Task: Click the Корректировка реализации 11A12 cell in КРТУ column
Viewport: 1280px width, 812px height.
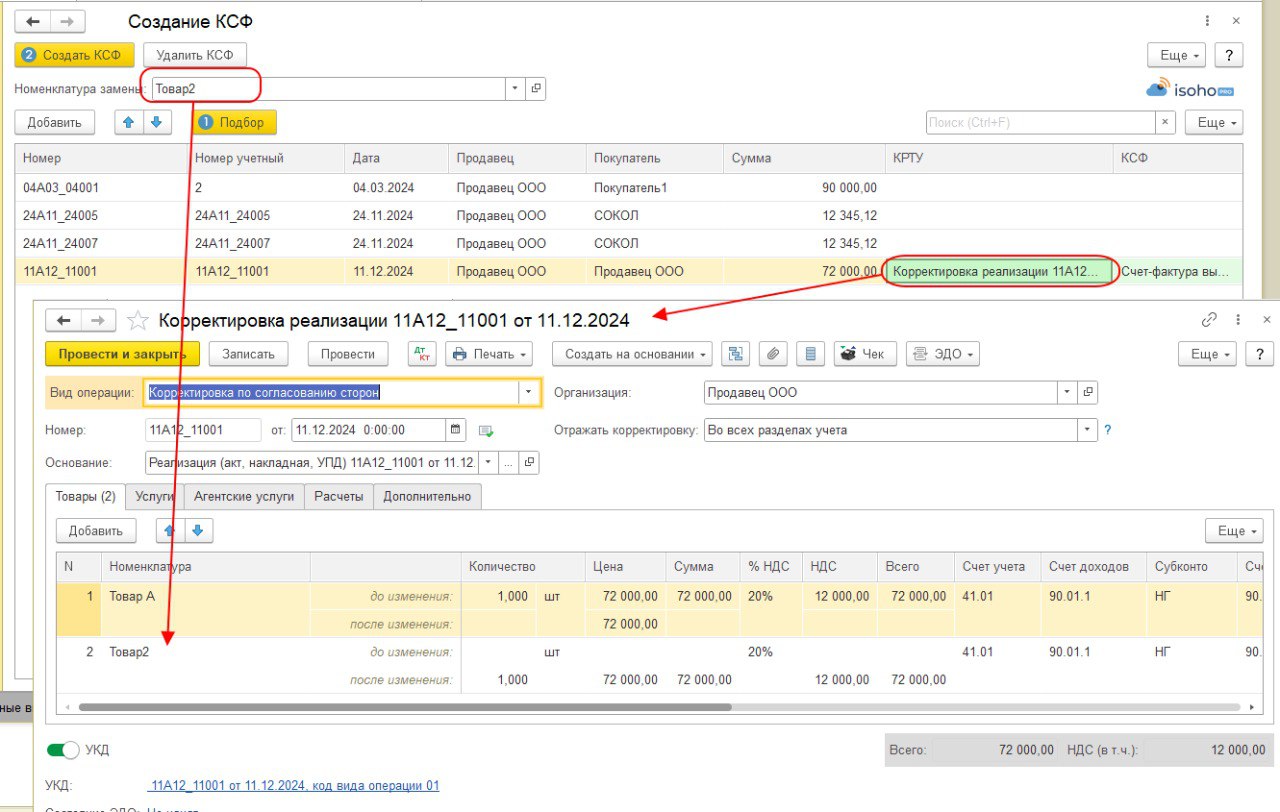Action: [x=1001, y=271]
